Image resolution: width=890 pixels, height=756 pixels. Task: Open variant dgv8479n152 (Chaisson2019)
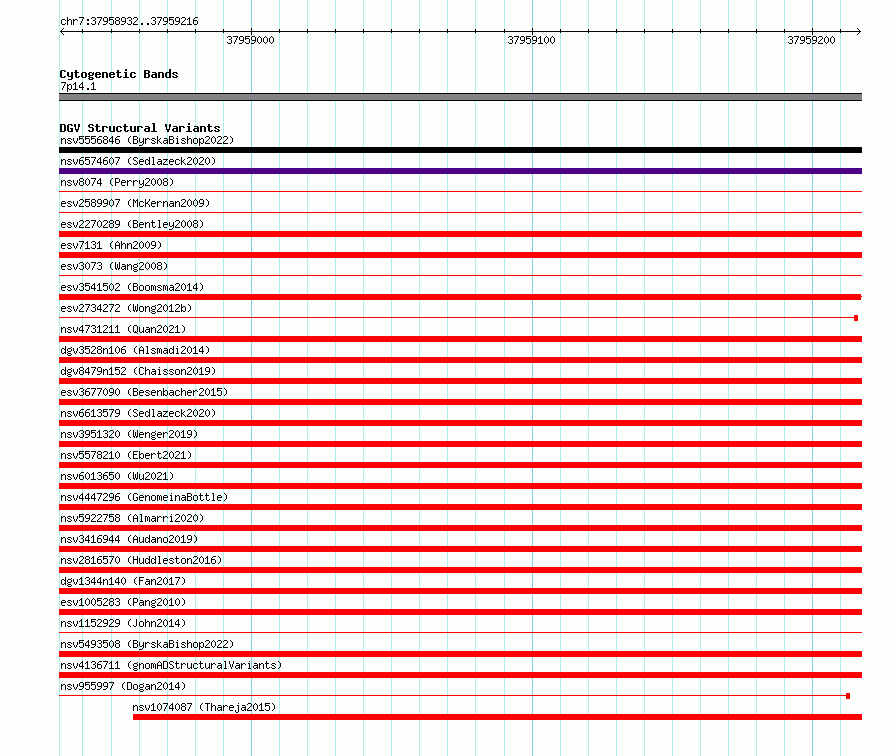138,371
